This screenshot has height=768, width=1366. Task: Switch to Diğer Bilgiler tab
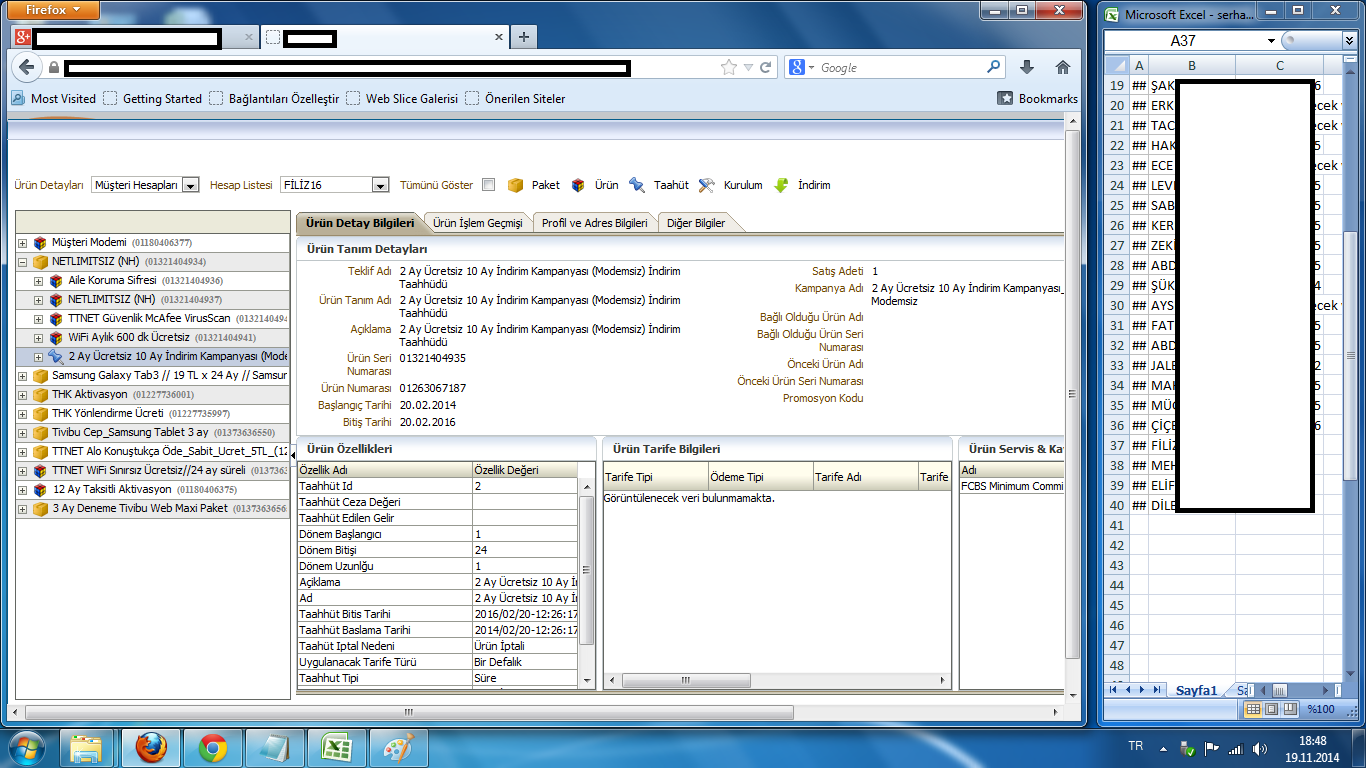[696, 223]
